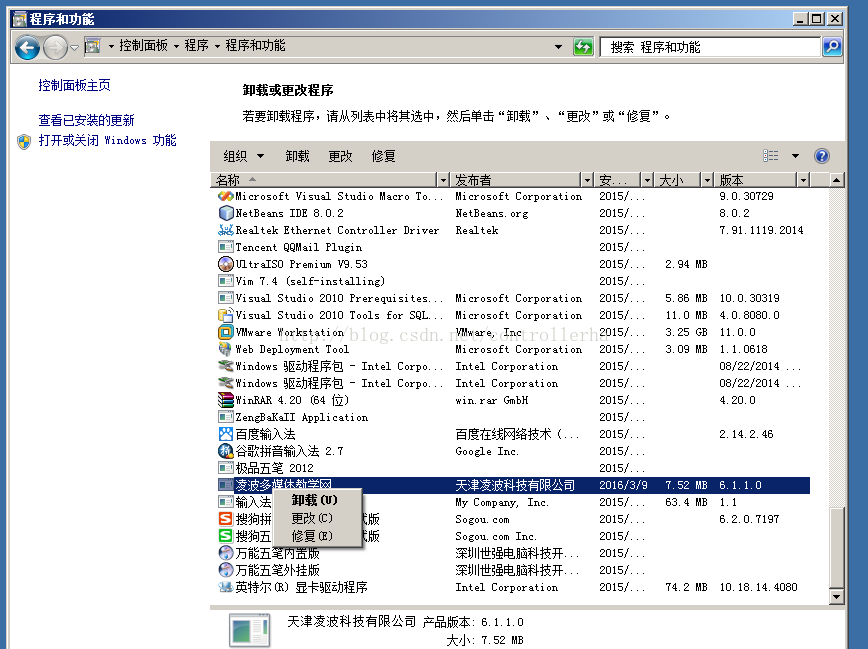
Task: Click the win.rar GmbH publisher cell
Action: pos(492,400)
